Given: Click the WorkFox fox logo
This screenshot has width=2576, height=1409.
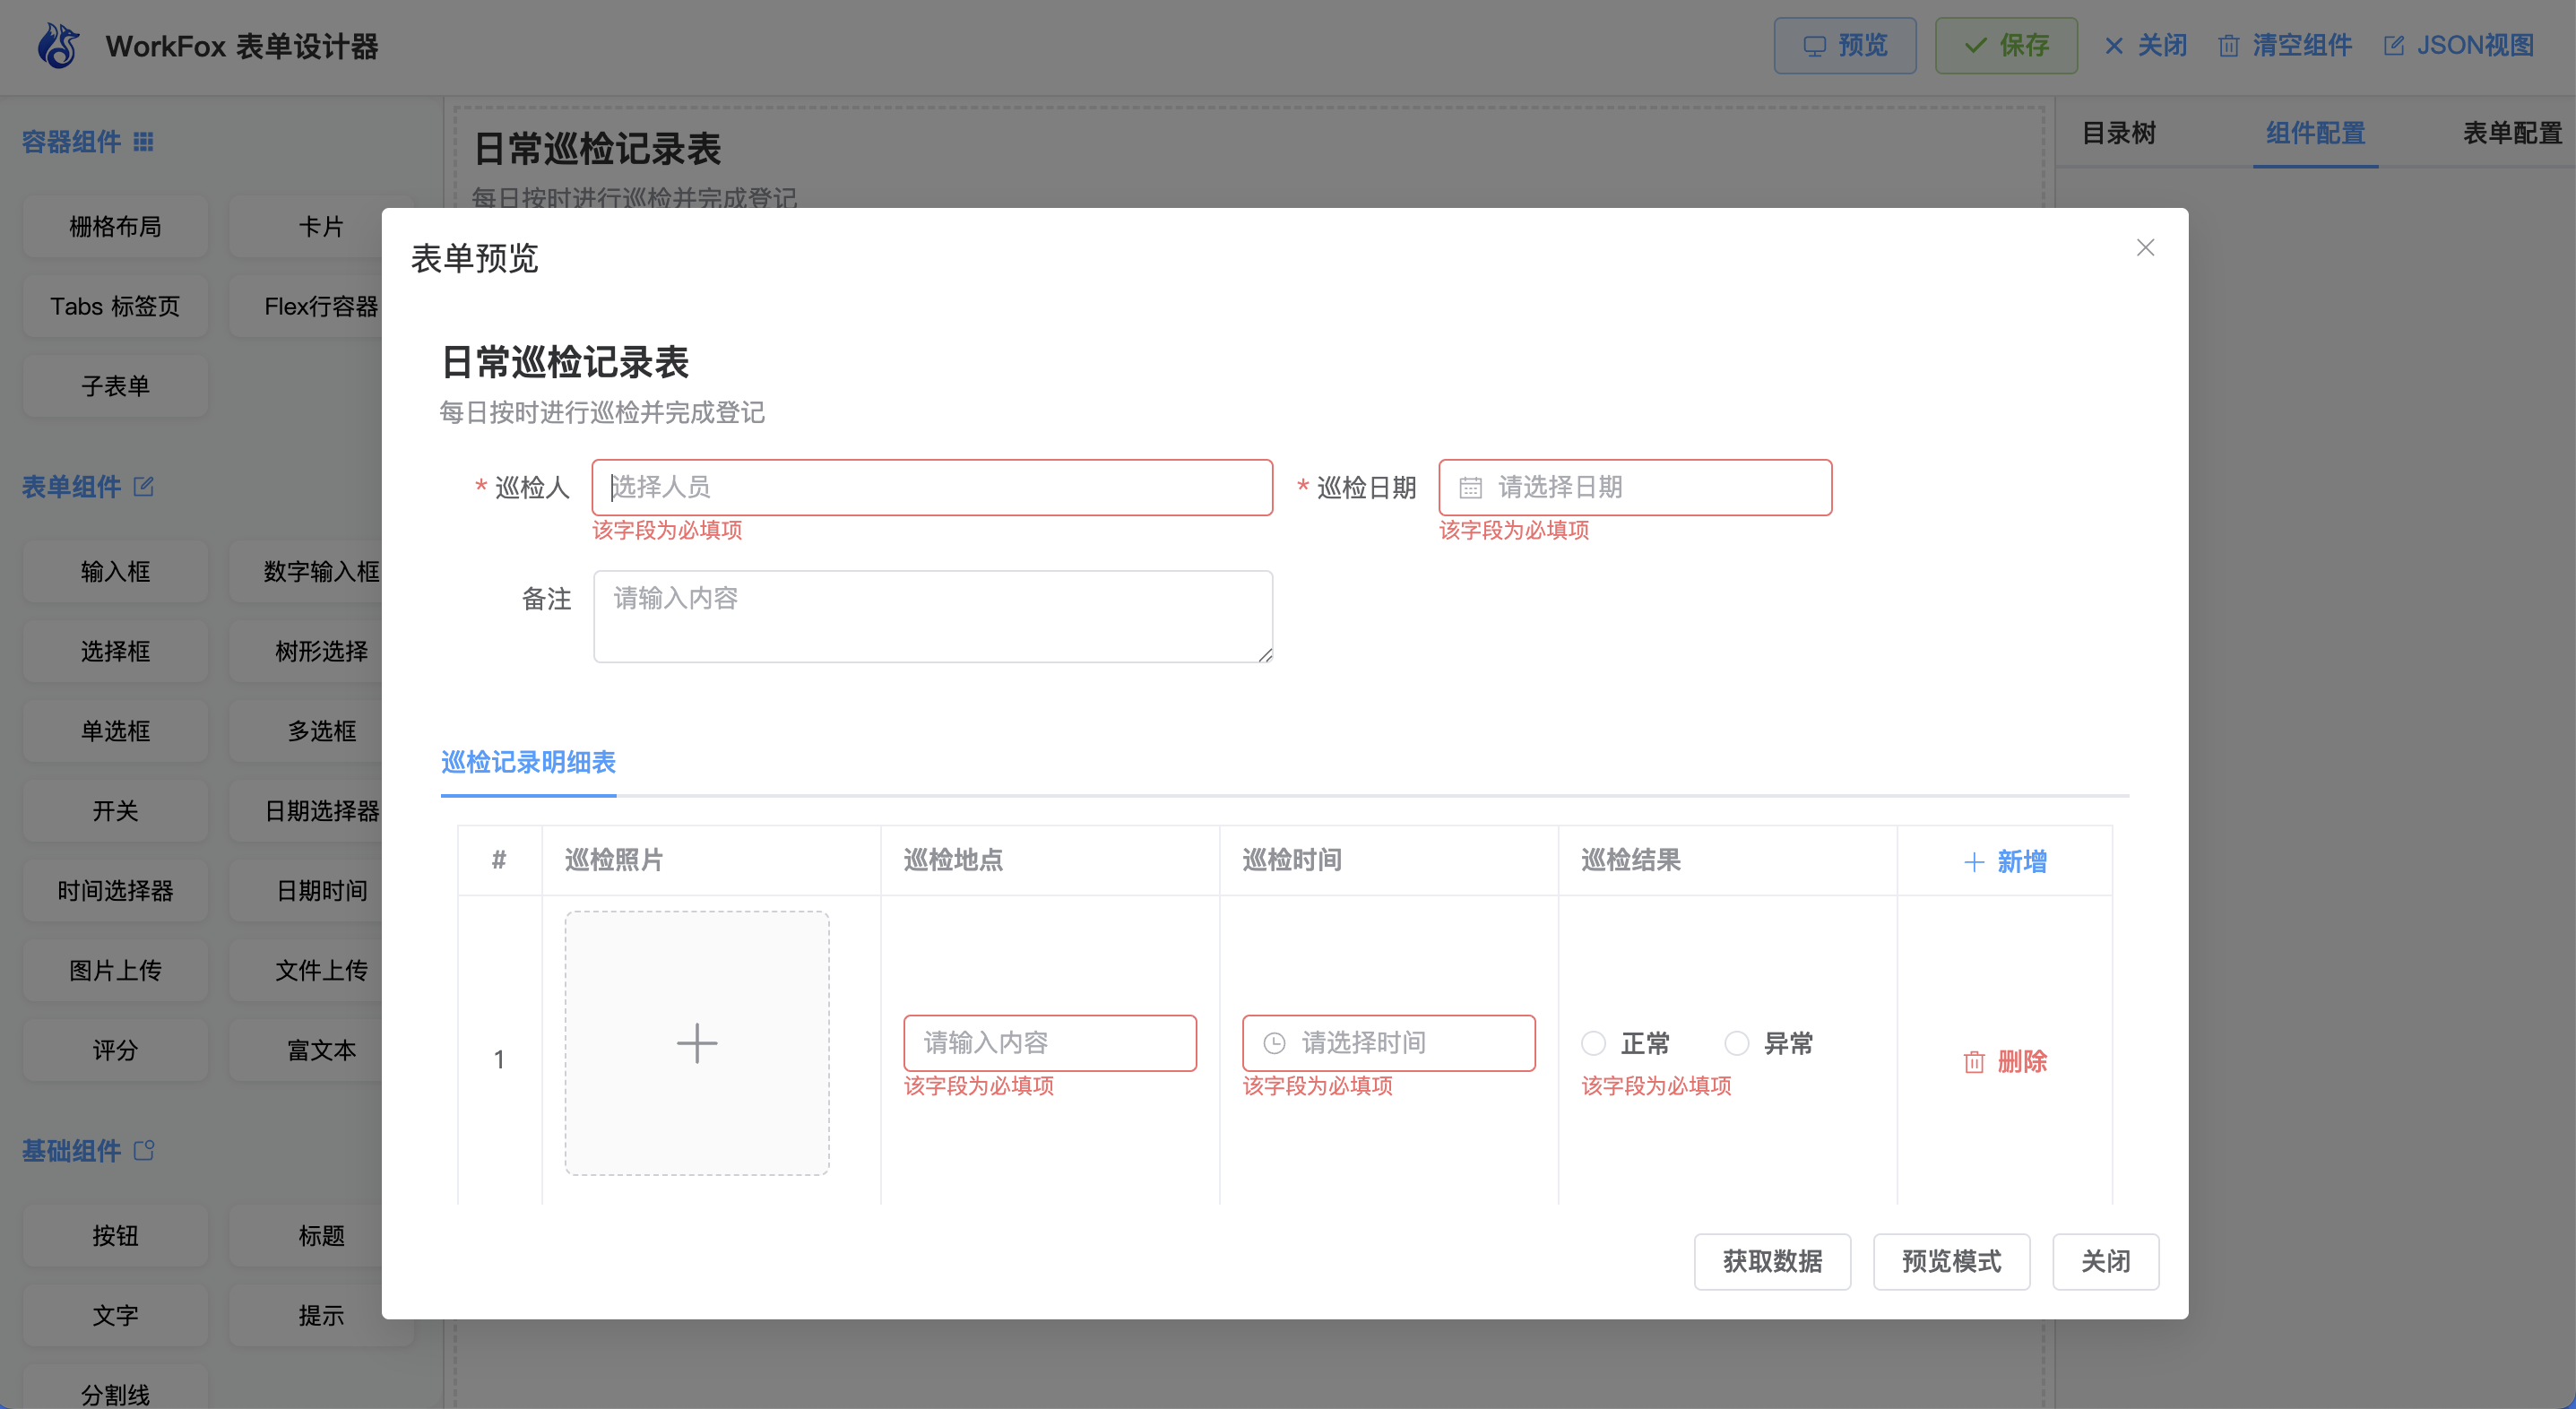Looking at the screenshot, I should click(x=58, y=46).
